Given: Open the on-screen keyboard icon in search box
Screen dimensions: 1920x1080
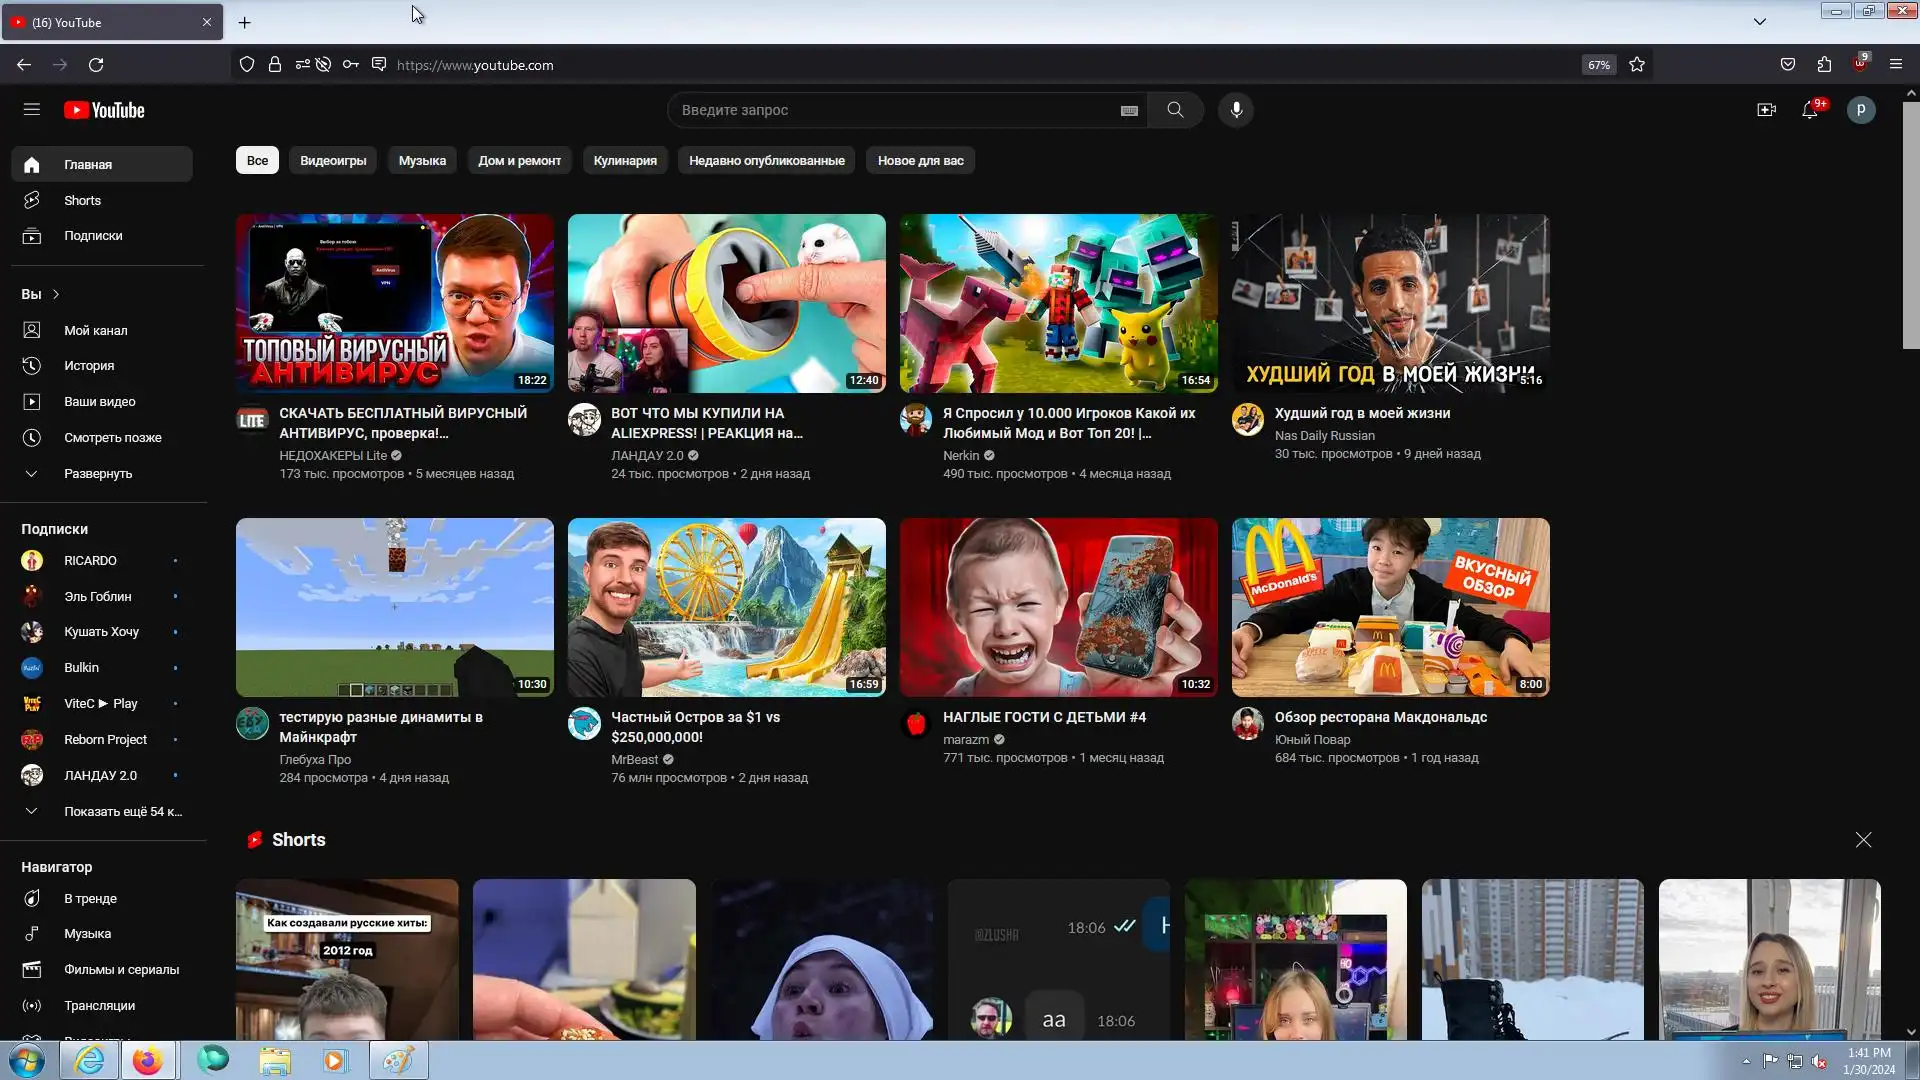Looking at the screenshot, I should [1129, 111].
